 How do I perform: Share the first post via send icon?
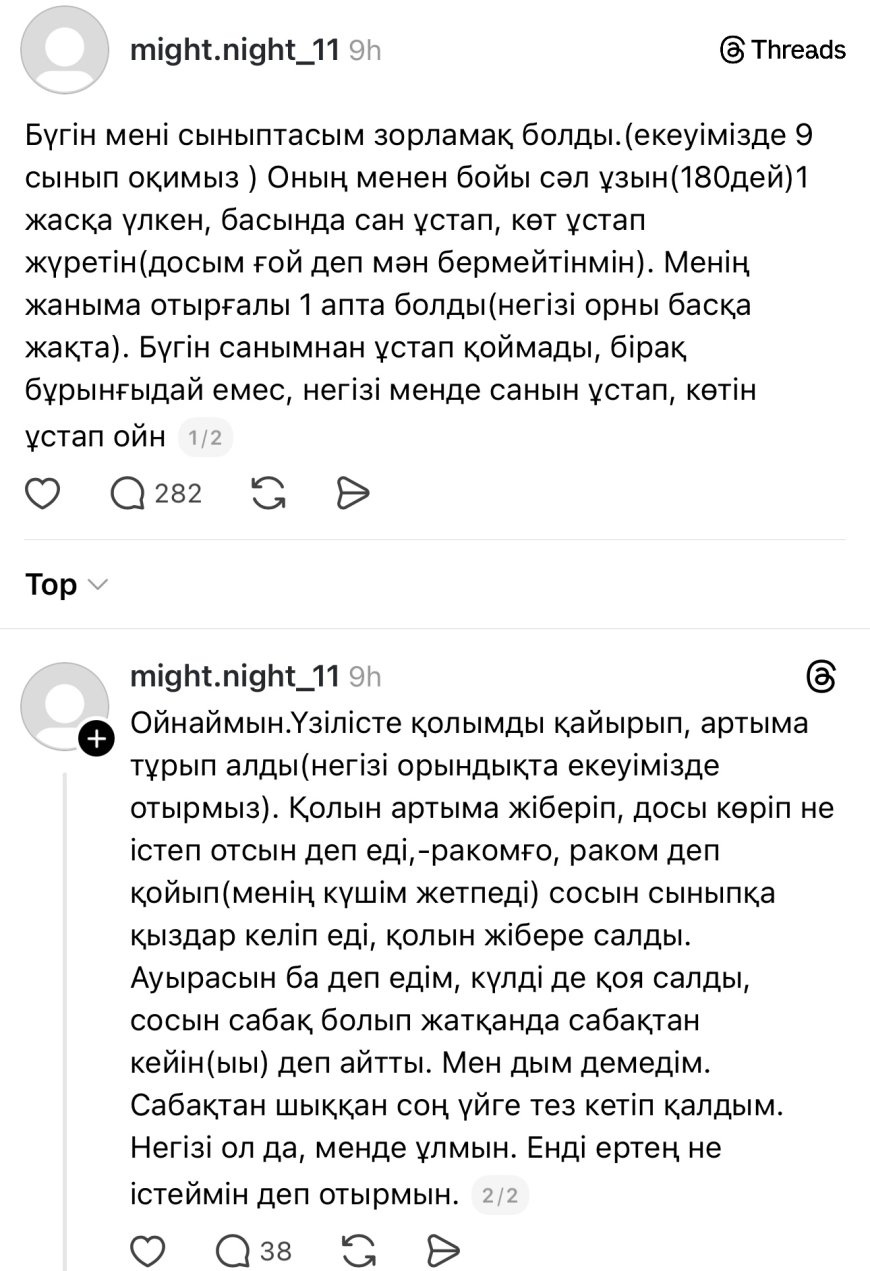(x=353, y=493)
